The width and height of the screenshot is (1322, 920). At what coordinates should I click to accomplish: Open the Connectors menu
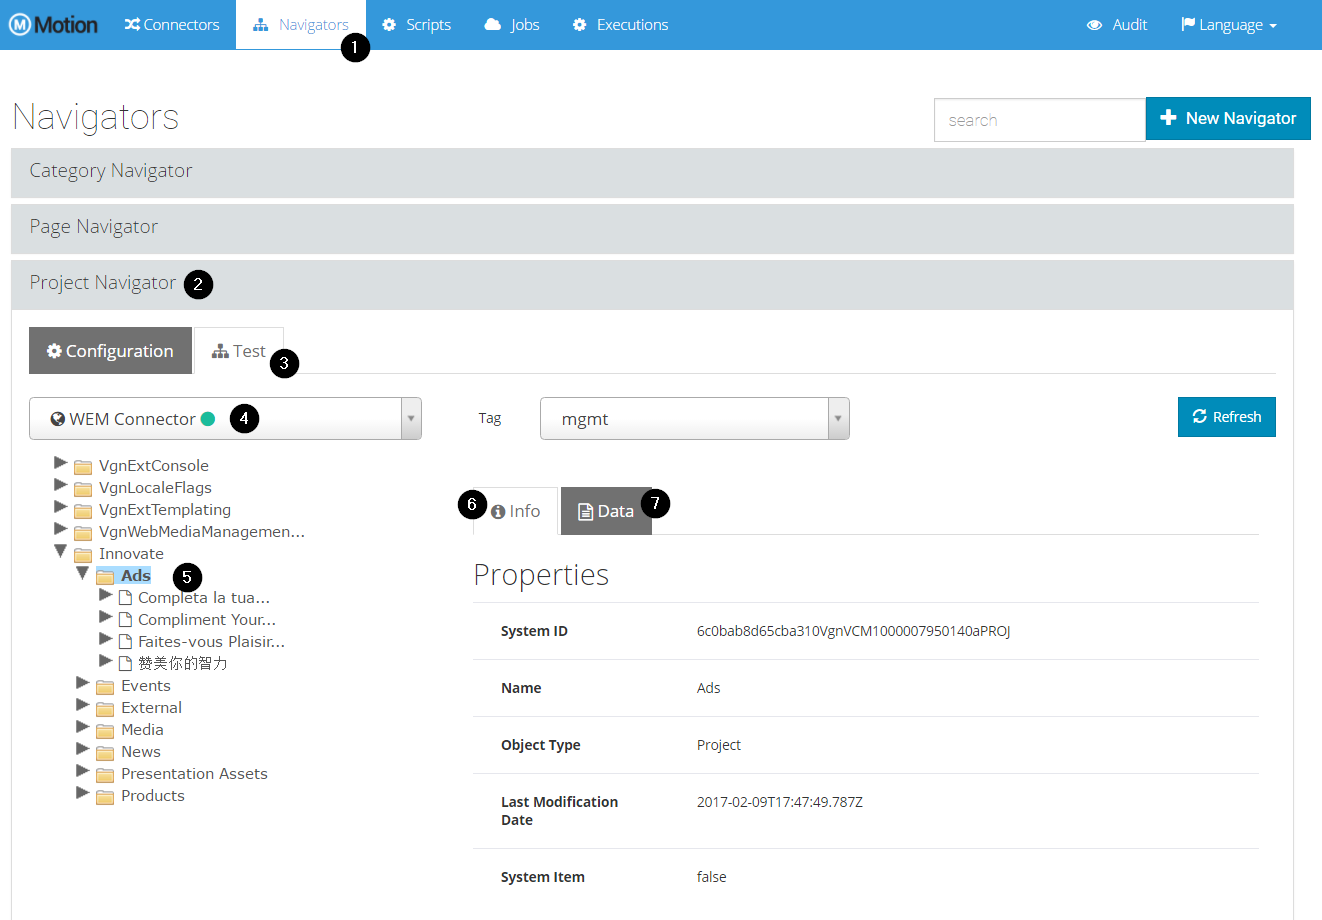pyautogui.click(x=172, y=25)
